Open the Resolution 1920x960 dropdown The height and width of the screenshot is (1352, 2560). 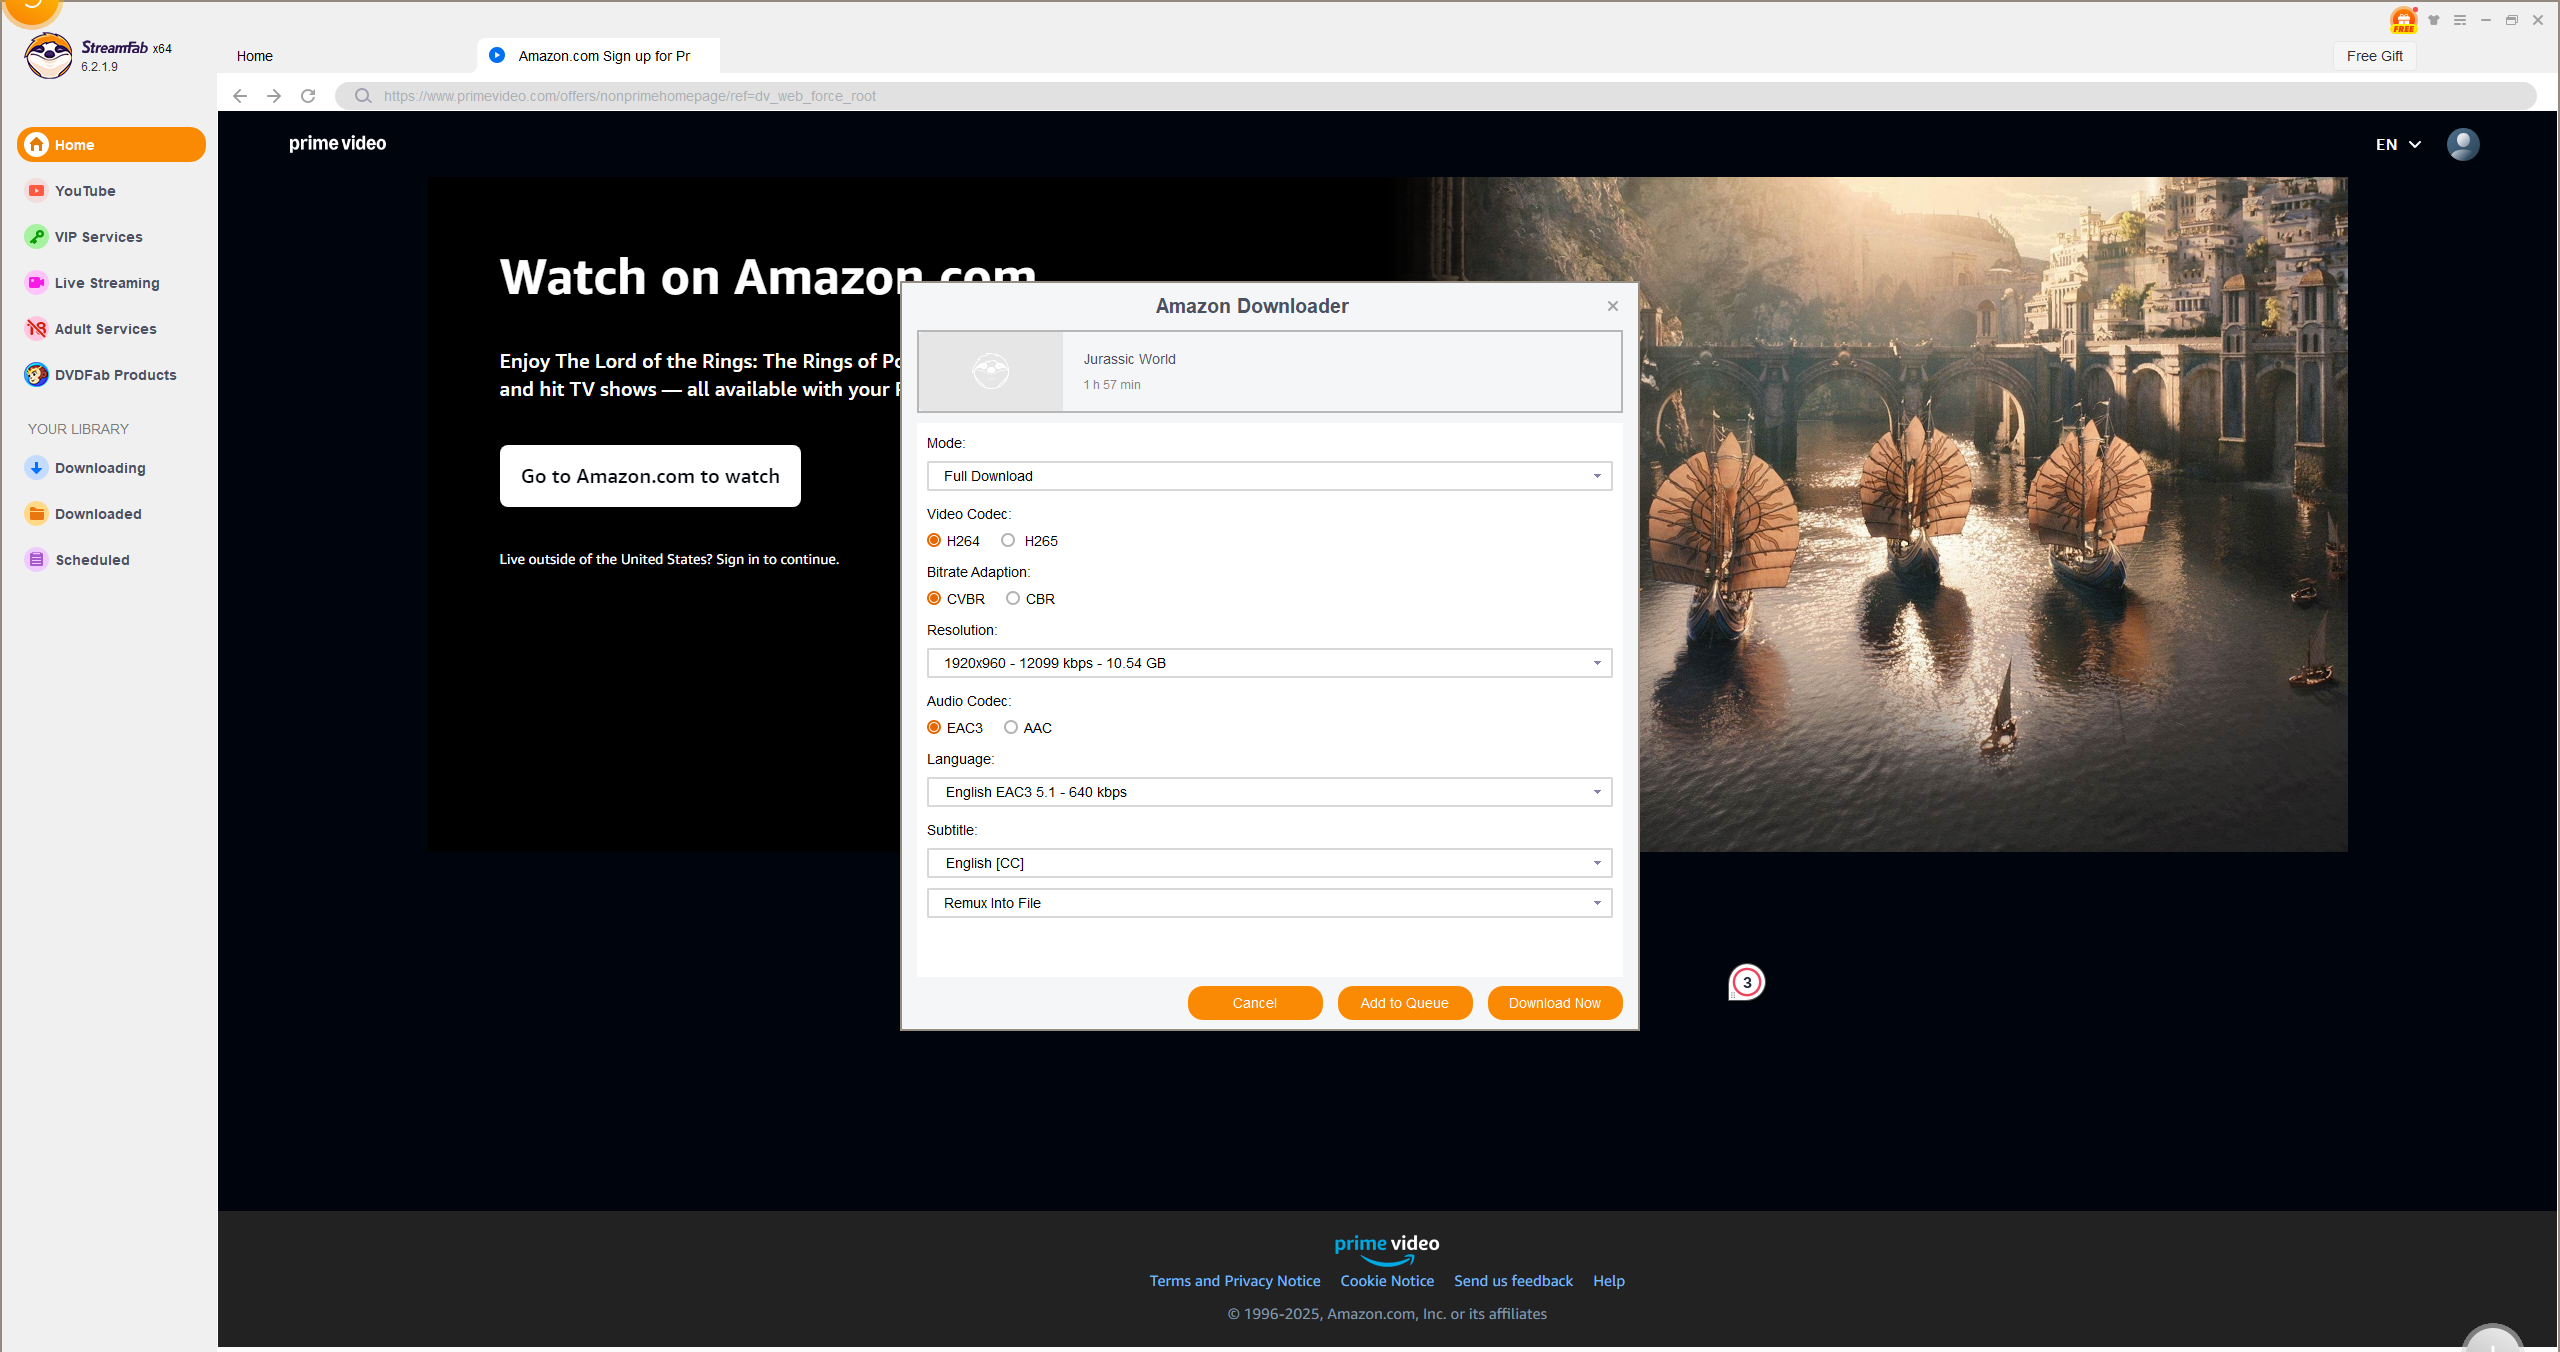1269,663
